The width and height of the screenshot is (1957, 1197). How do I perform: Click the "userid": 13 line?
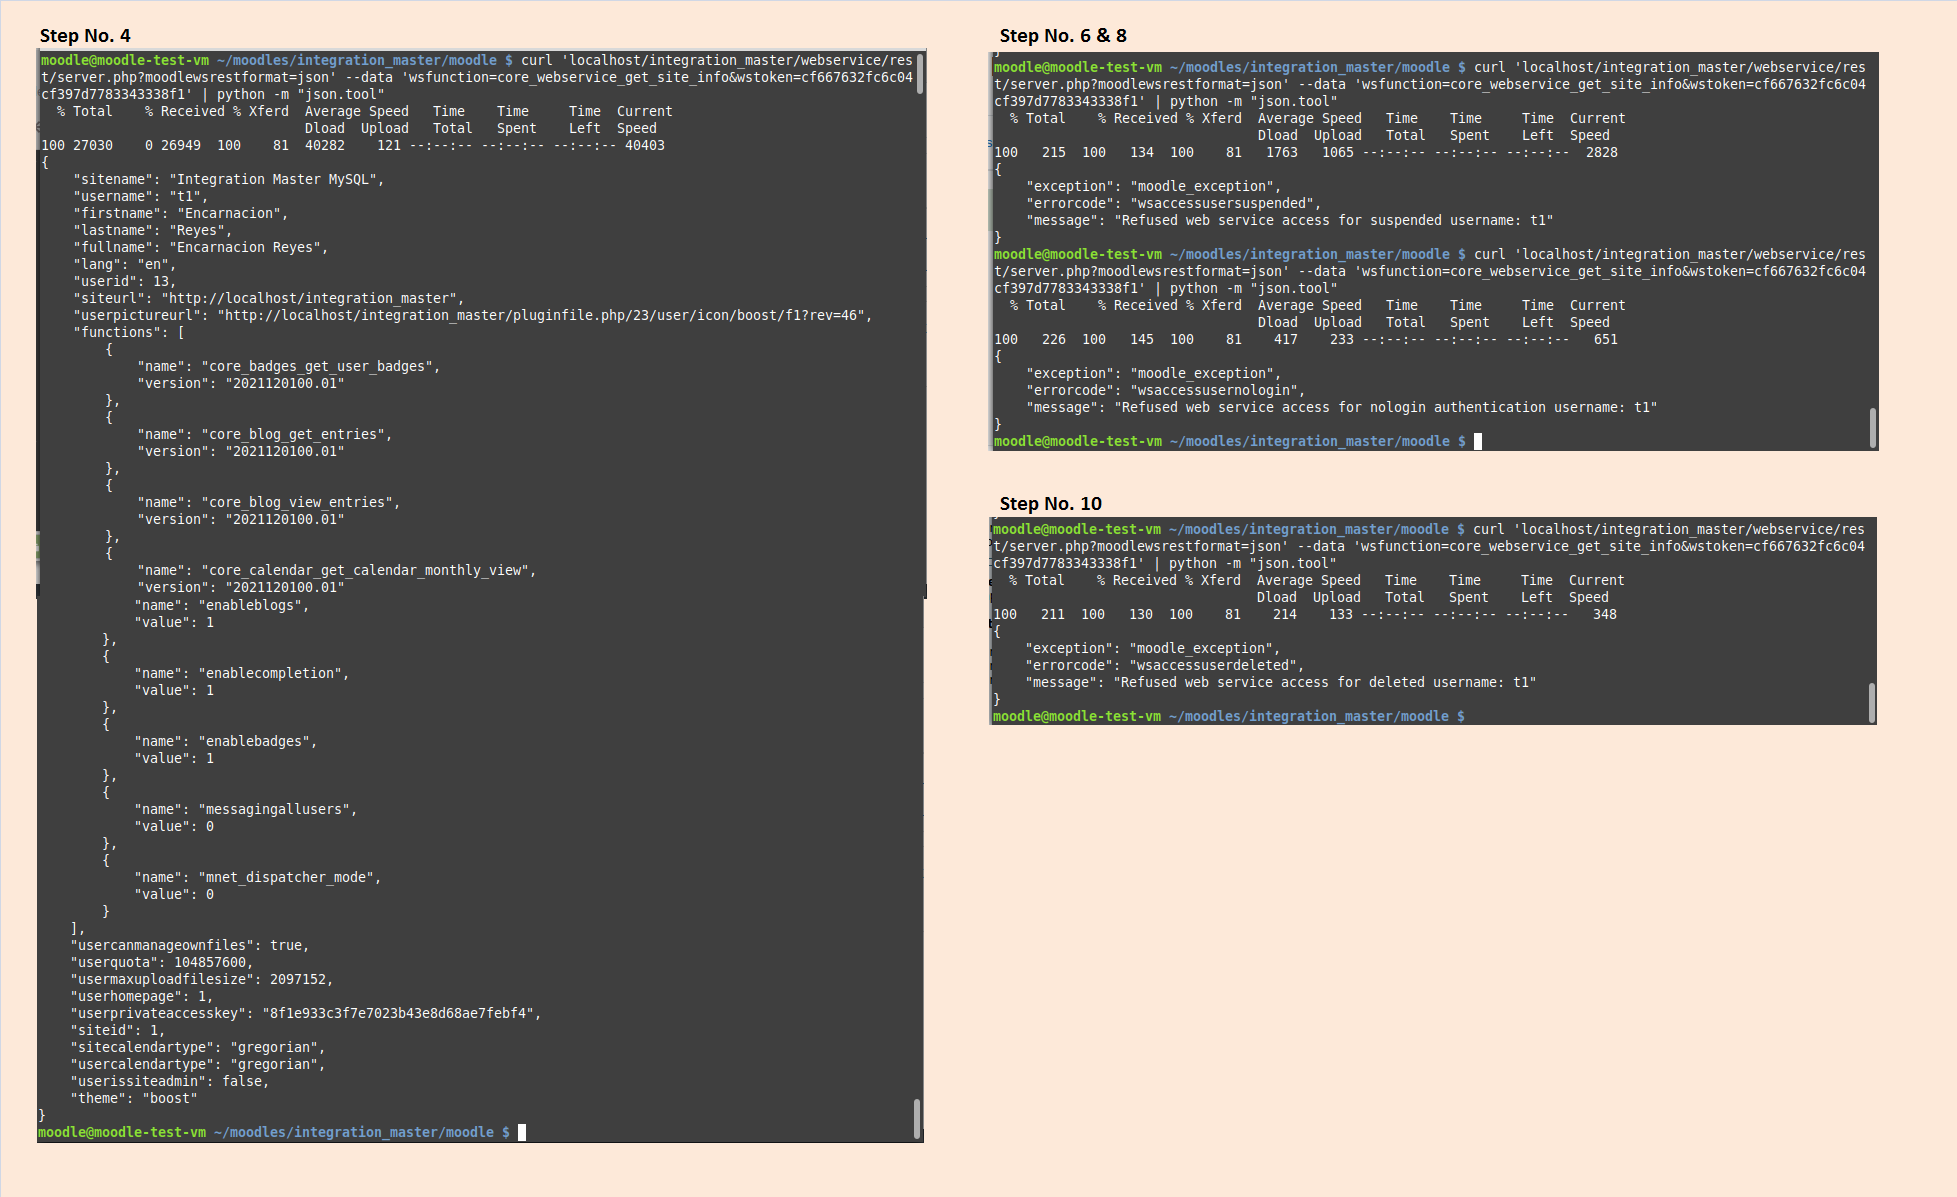[x=124, y=282]
